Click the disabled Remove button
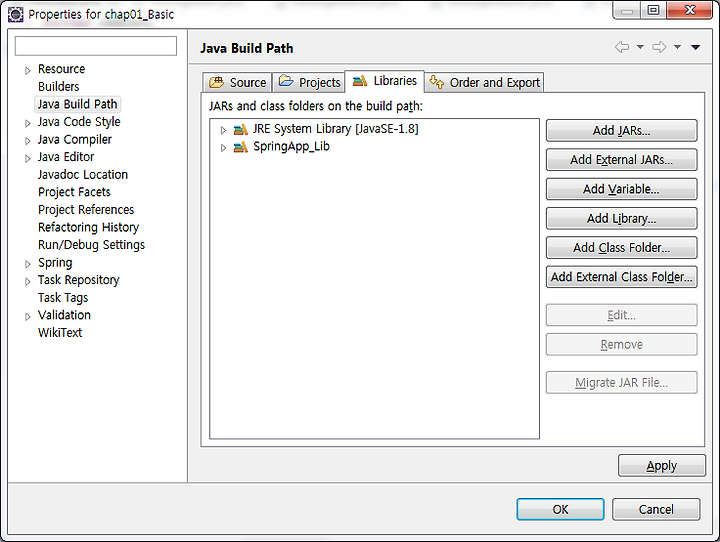This screenshot has height=542, width=720. coord(621,344)
